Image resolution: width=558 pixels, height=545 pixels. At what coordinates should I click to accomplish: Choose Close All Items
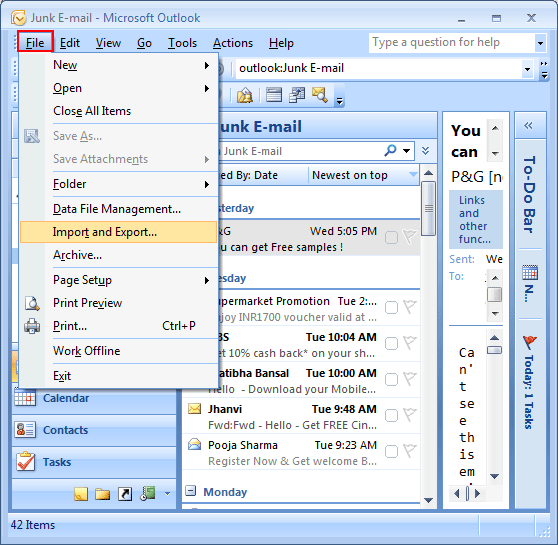(x=119, y=111)
